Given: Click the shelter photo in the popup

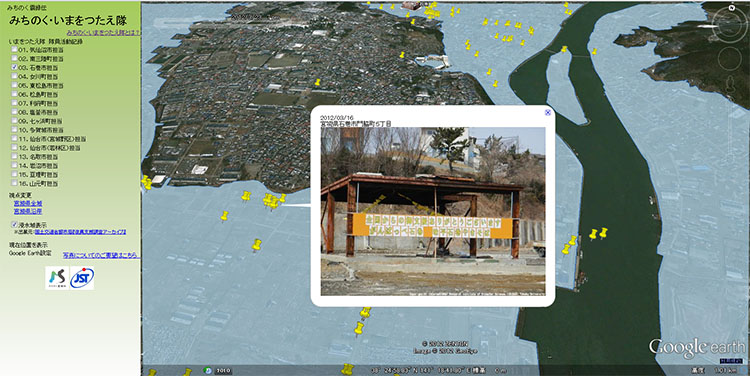Looking at the screenshot, I should coord(433,211).
